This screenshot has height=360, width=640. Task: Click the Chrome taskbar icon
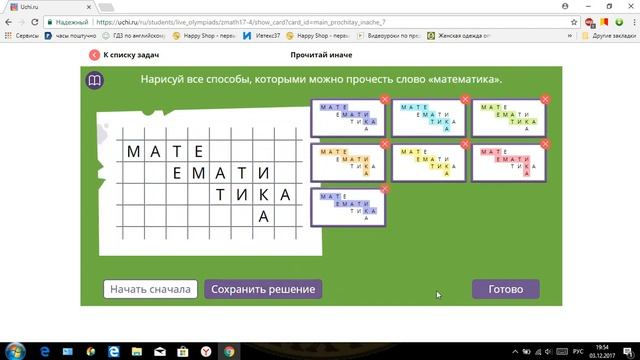pyautogui.click(x=229, y=351)
